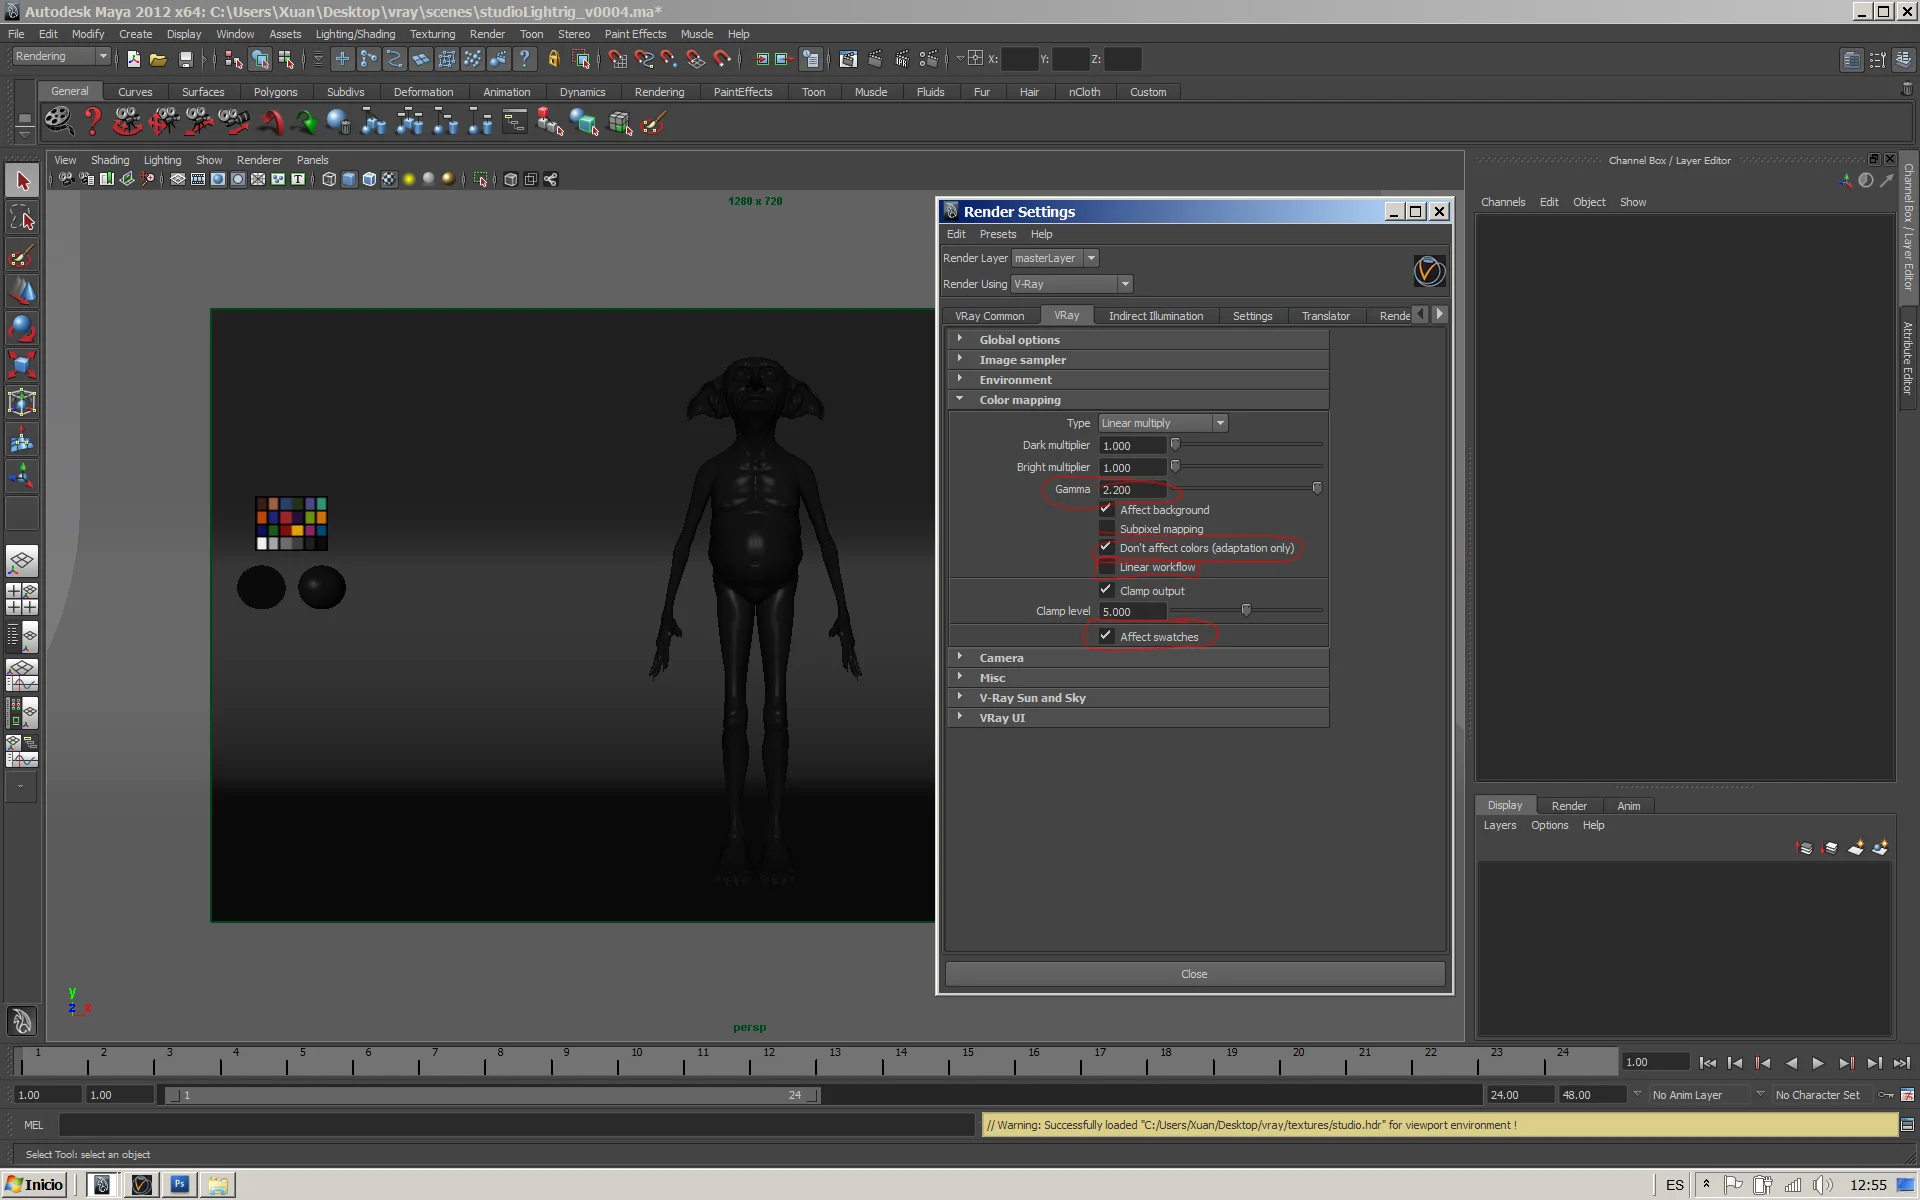Adjust the Gamma slider handle
Image resolution: width=1920 pixels, height=1200 pixels.
[x=1317, y=488]
